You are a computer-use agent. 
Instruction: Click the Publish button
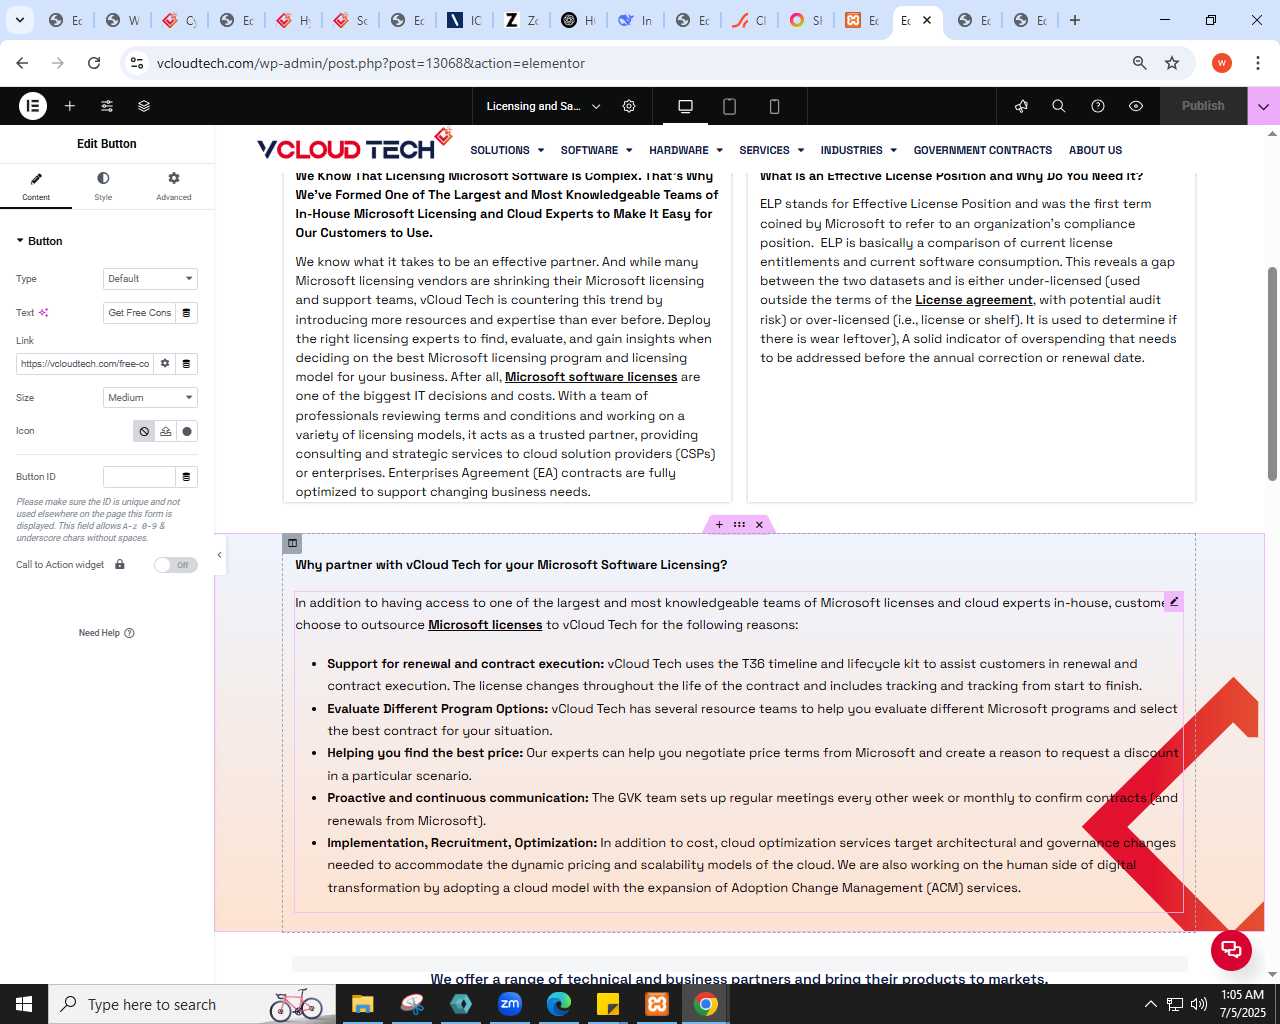tap(1203, 106)
